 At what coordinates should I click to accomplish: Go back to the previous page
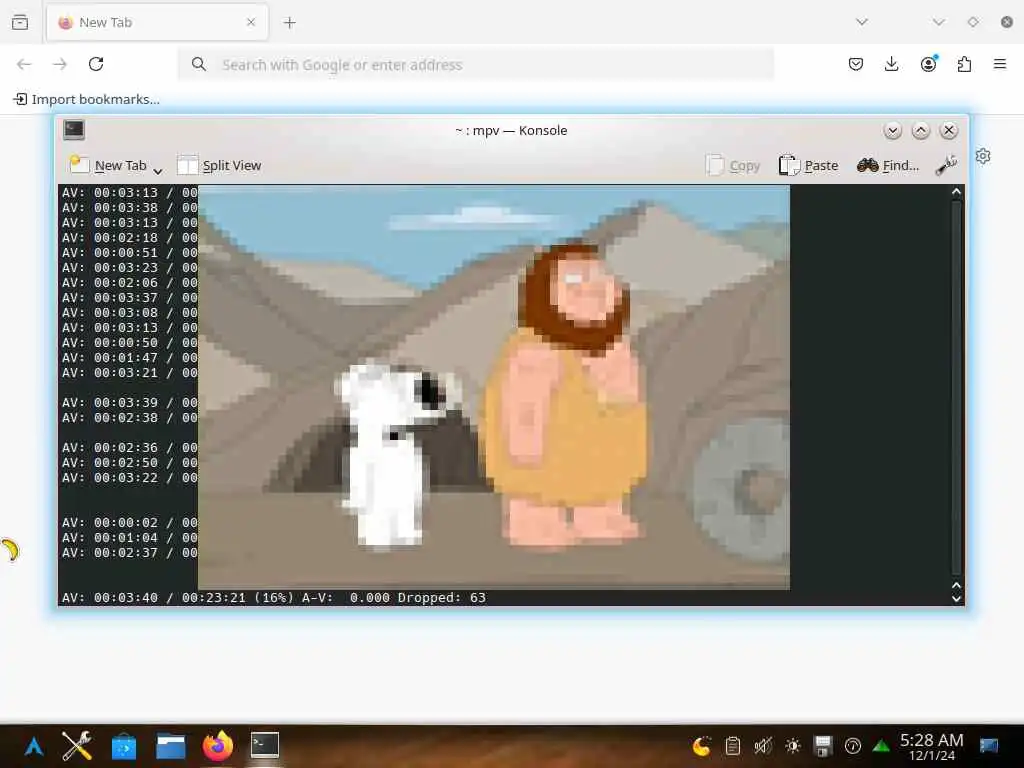[x=24, y=64]
